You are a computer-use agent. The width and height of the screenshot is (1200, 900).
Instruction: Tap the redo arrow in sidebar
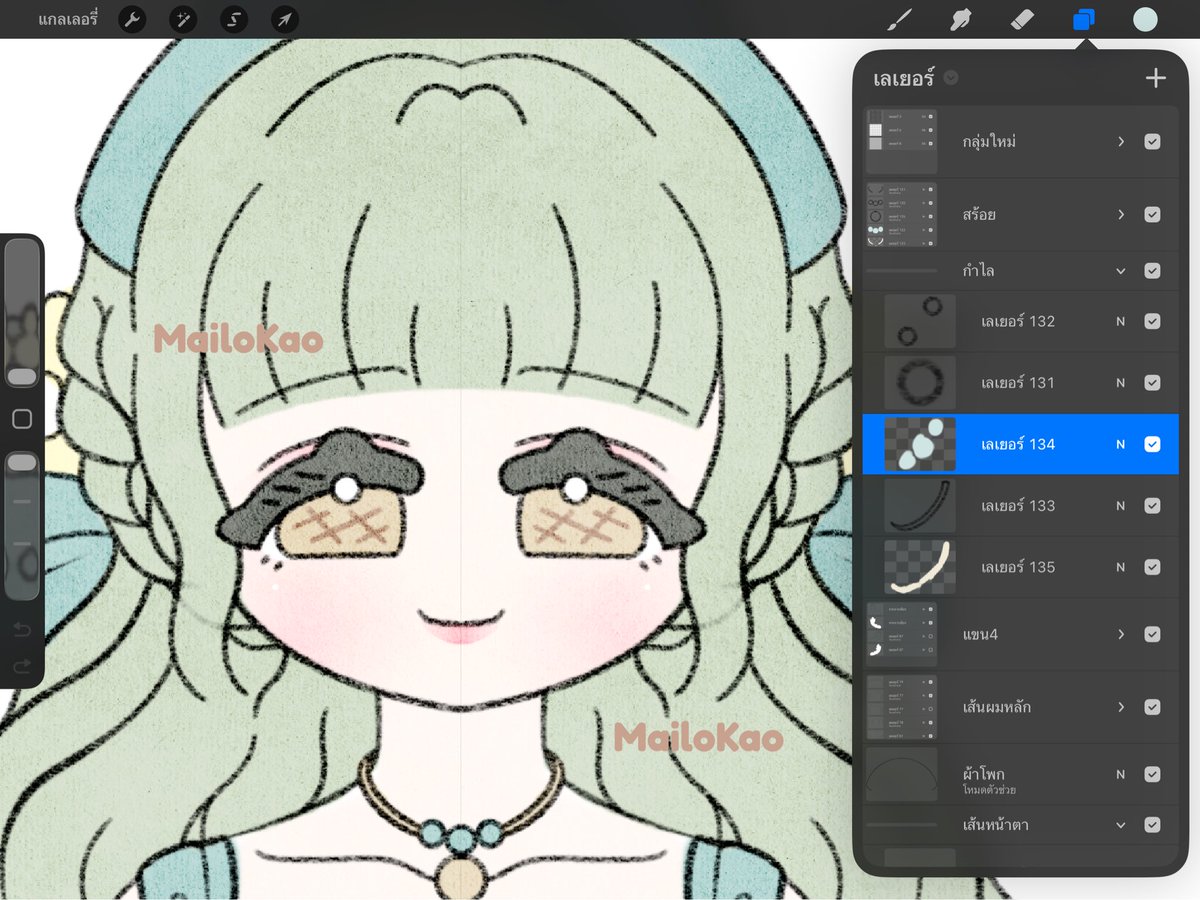click(22, 666)
